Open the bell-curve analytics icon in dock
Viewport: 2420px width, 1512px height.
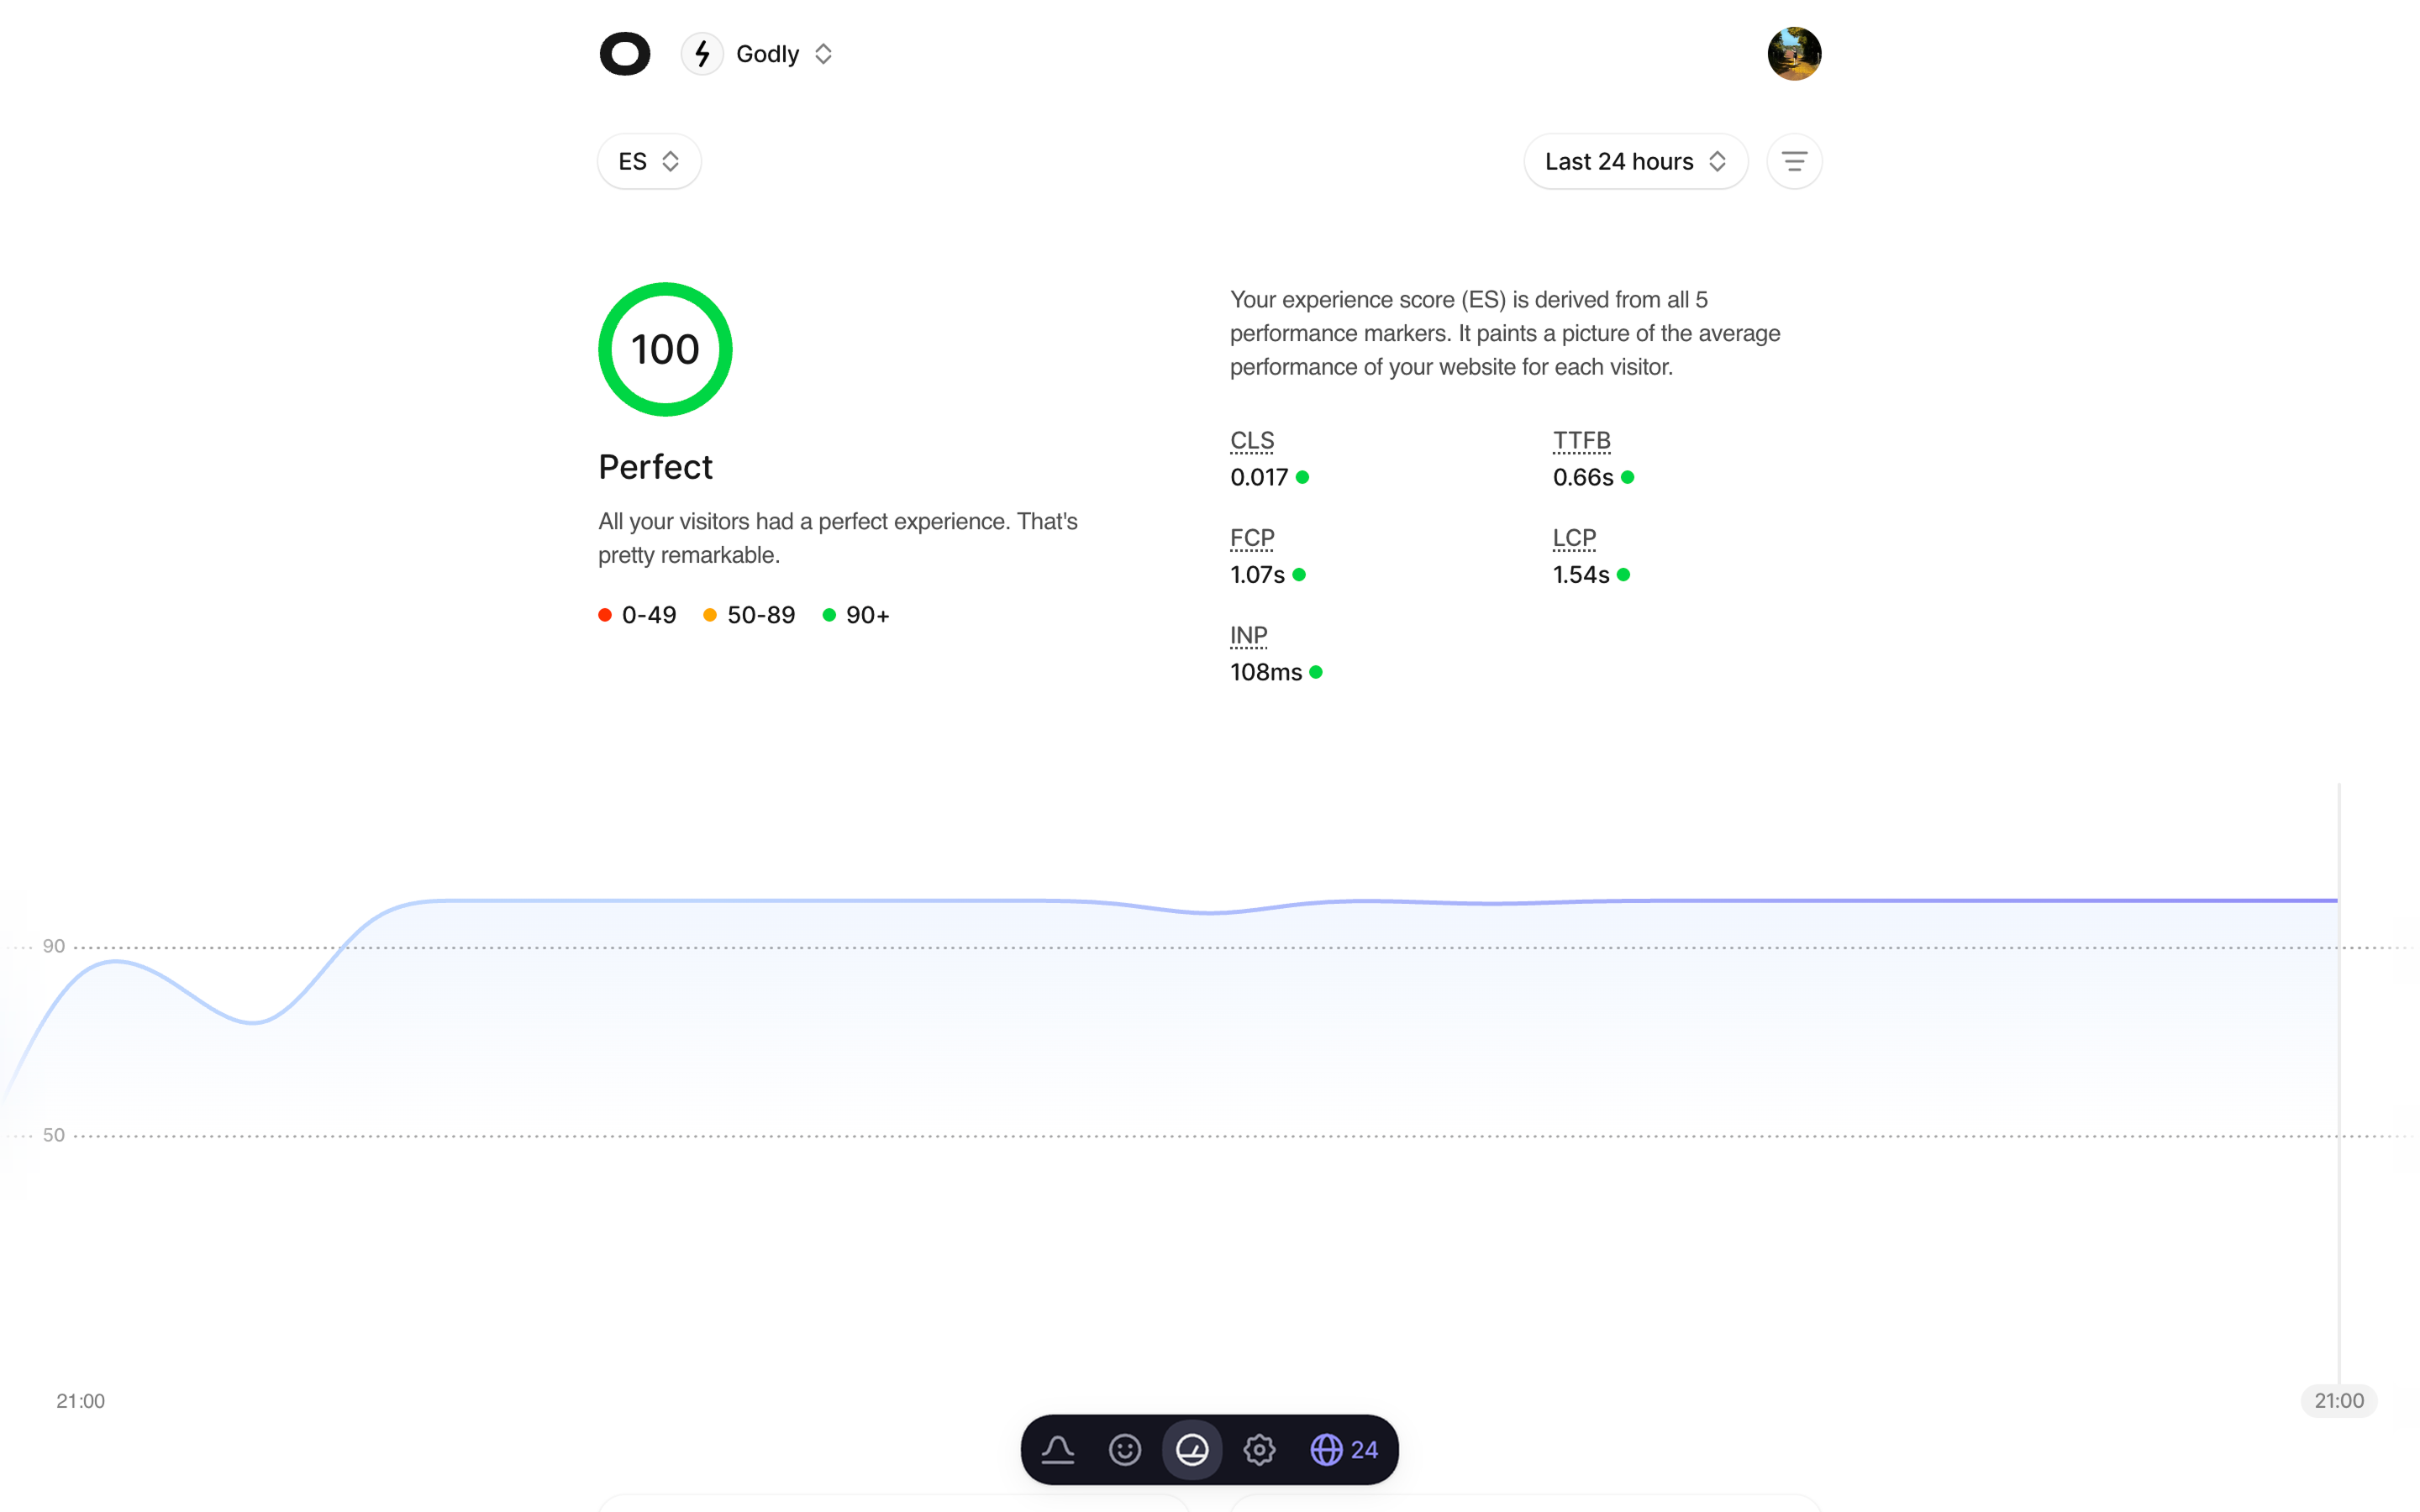[x=1058, y=1449]
